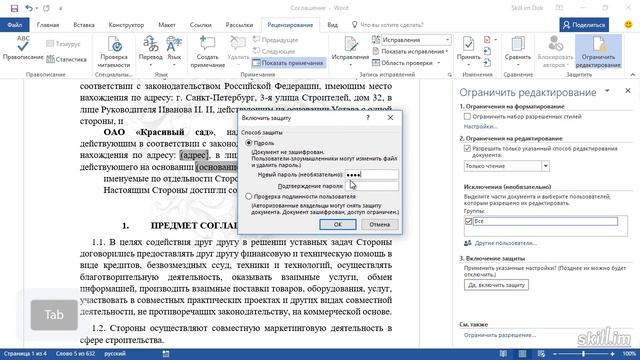Save the document with the floppy disk icon

coord(14,8)
